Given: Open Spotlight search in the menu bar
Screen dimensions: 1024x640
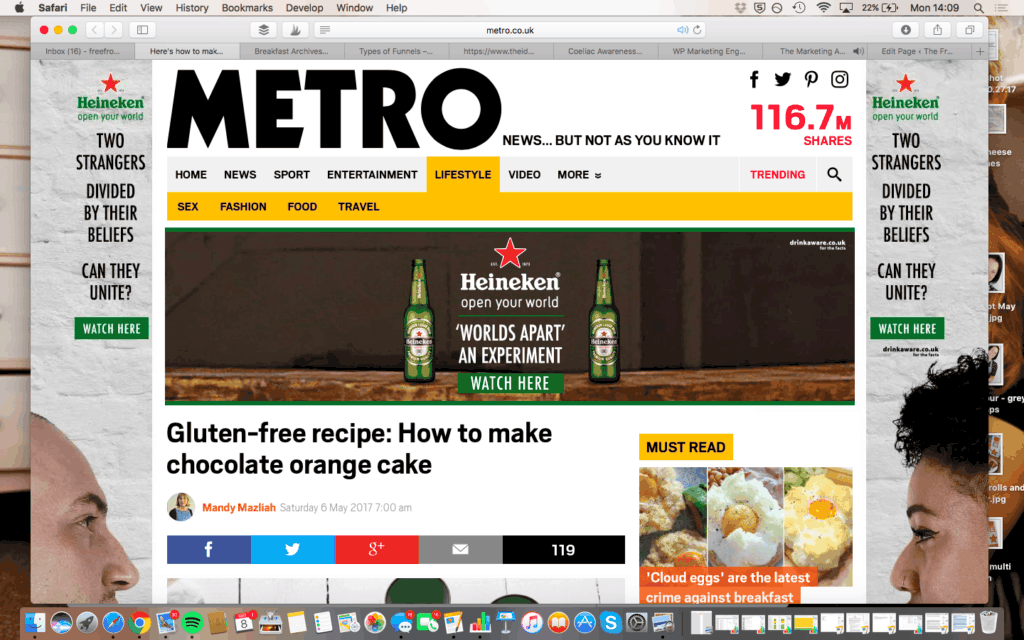Looking at the screenshot, I should coord(978,8).
